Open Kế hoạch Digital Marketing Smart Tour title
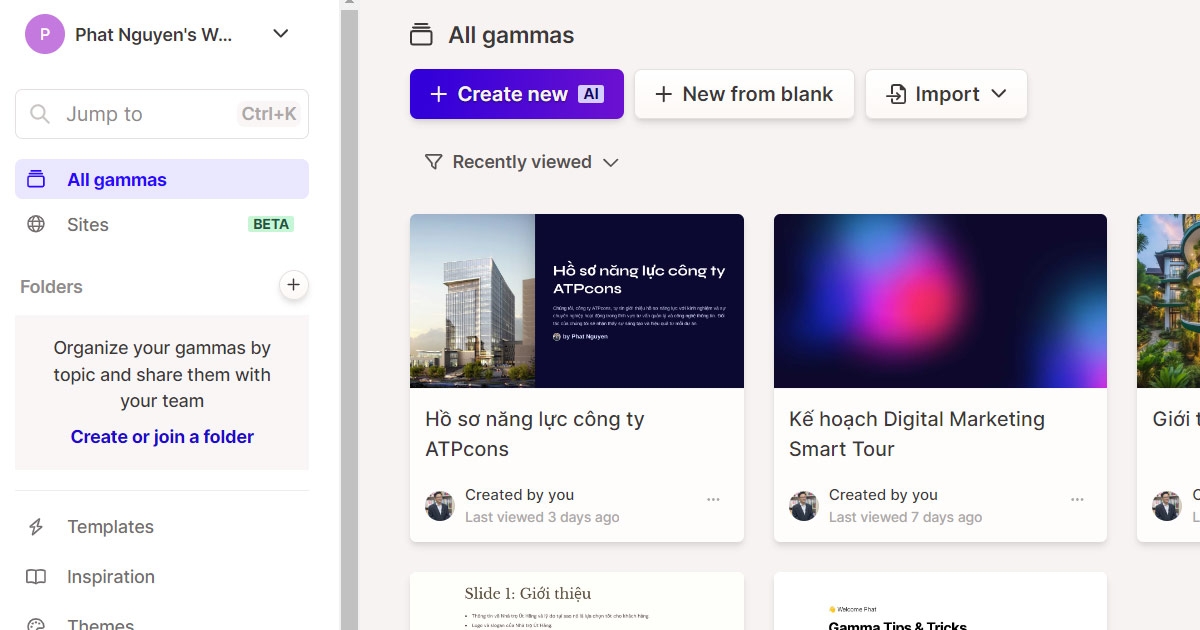This screenshot has width=1200, height=630. pyautogui.click(x=917, y=434)
